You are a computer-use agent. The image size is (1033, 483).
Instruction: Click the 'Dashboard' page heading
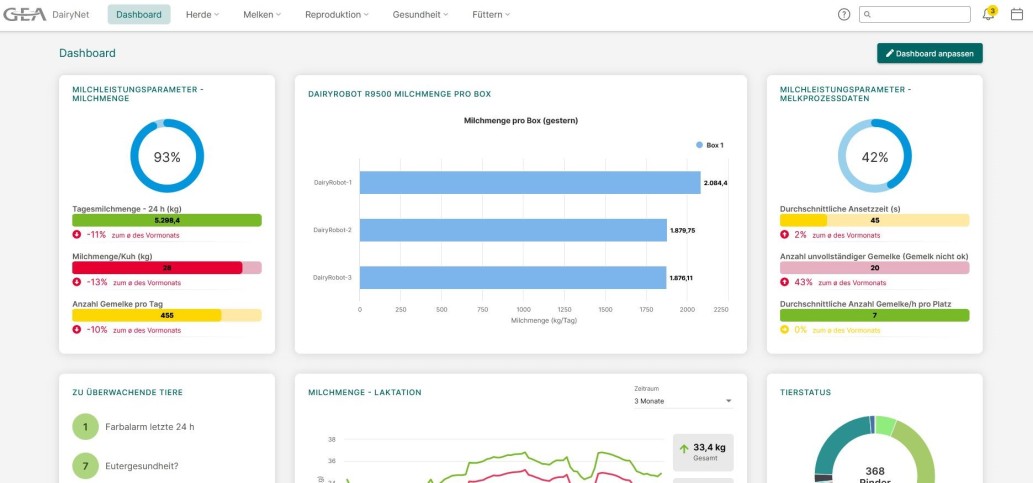pyautogui.click(x=87, y=53)
